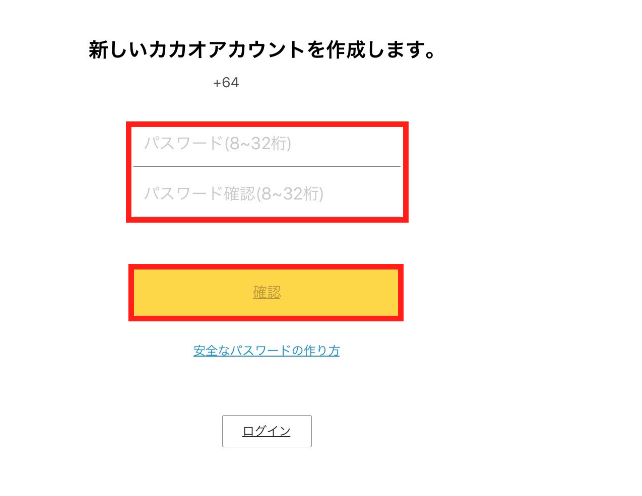Open the 安全なパスワードの作り方 link
This screenshot has width=642, height=496.
pos(266,351)
